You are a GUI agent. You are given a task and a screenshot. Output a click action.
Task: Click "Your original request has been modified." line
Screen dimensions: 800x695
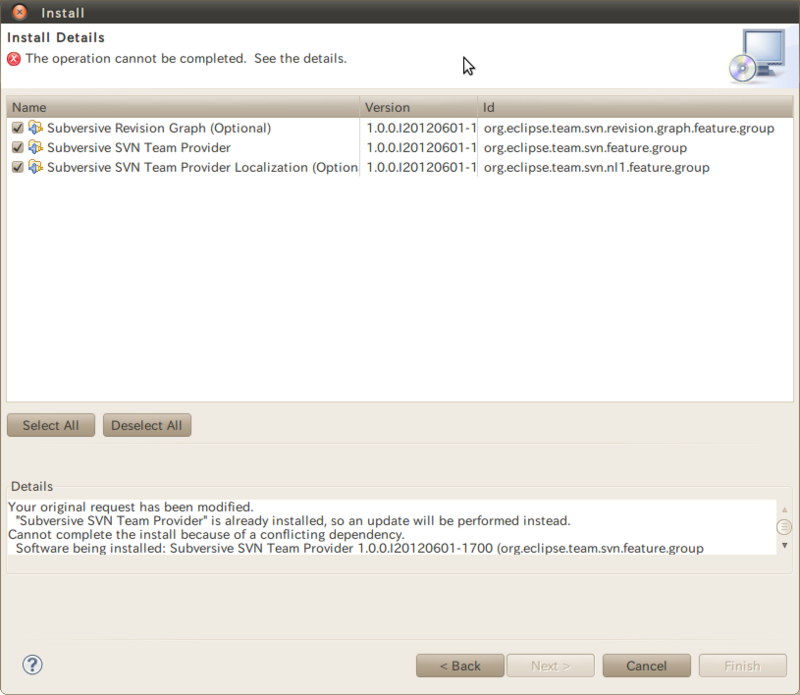click(131, 507)
